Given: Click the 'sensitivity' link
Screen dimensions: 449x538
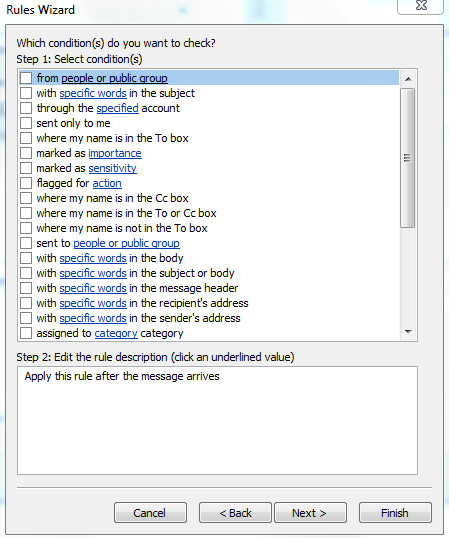Looking at the screenshot, I should coord(113,168).
